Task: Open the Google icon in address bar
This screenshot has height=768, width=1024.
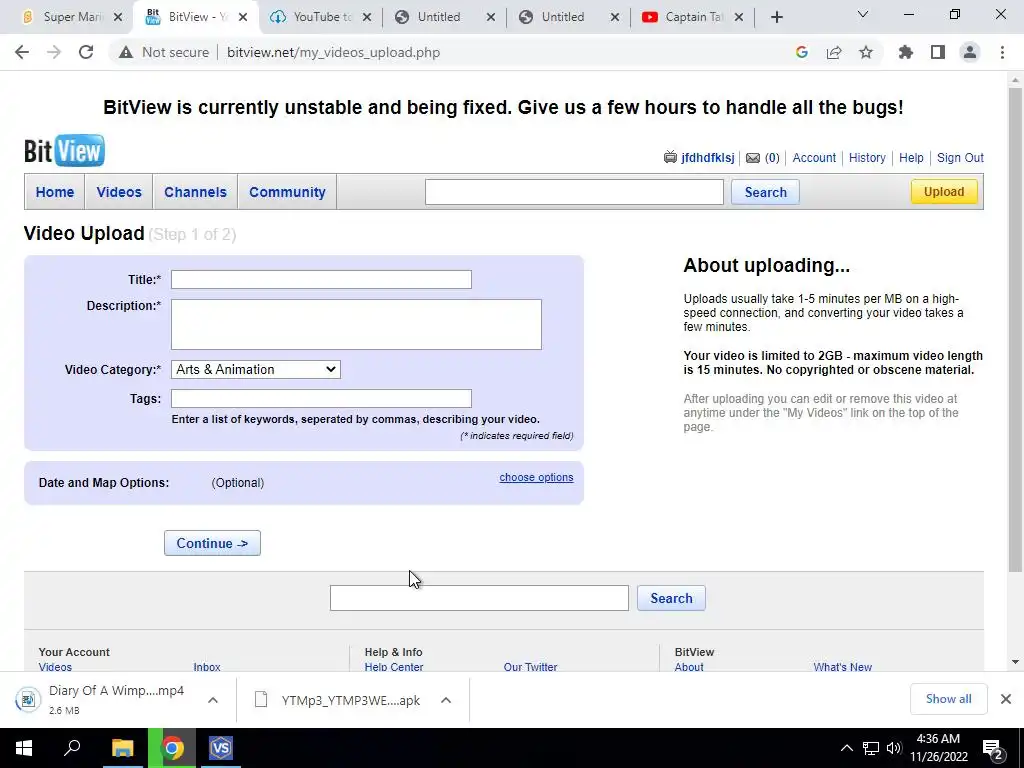Action: point(802,52)
